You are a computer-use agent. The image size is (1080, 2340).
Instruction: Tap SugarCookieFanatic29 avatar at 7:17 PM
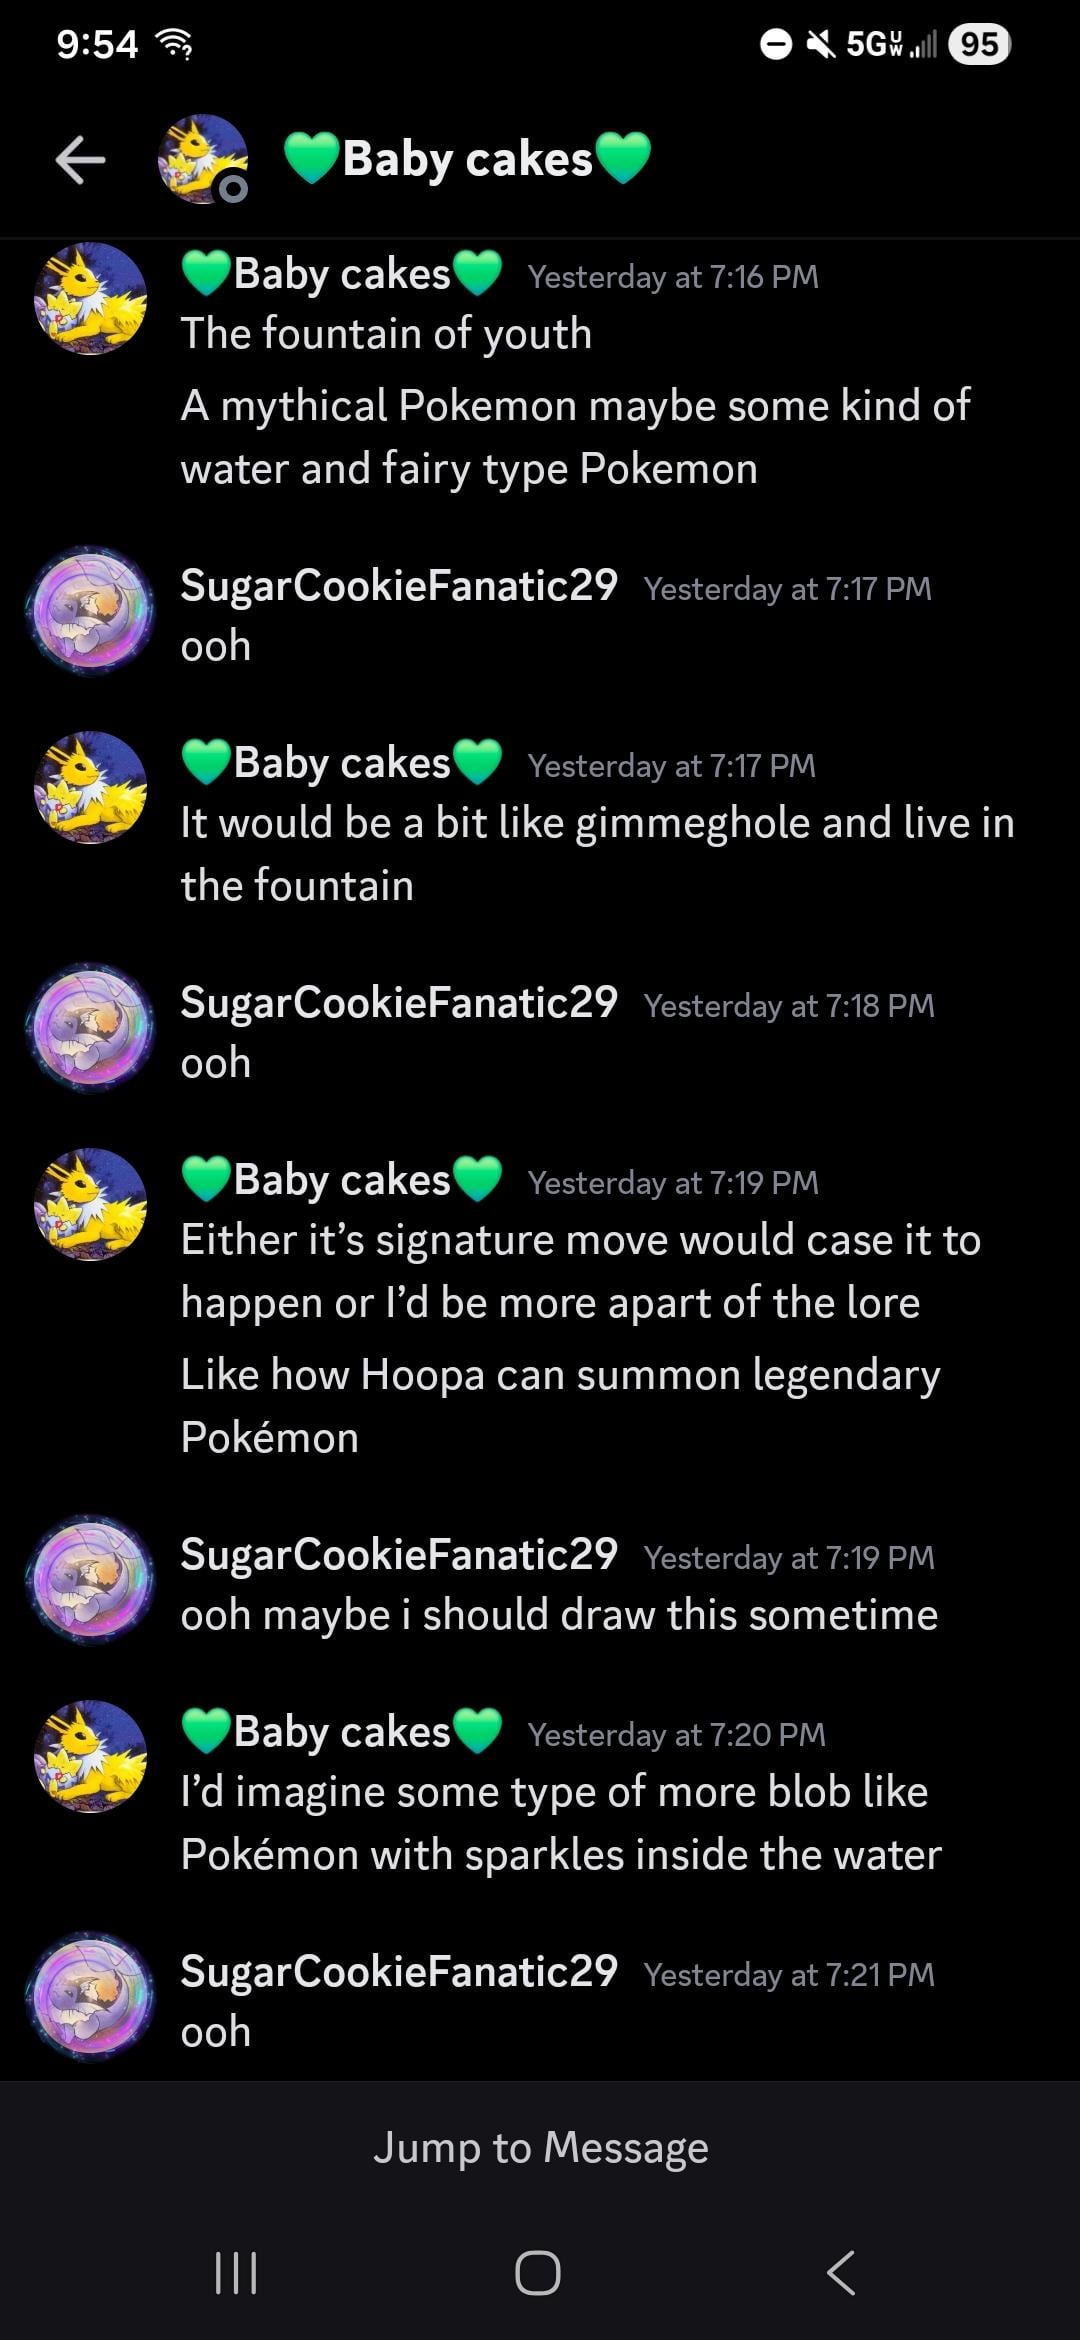point(90,610)
